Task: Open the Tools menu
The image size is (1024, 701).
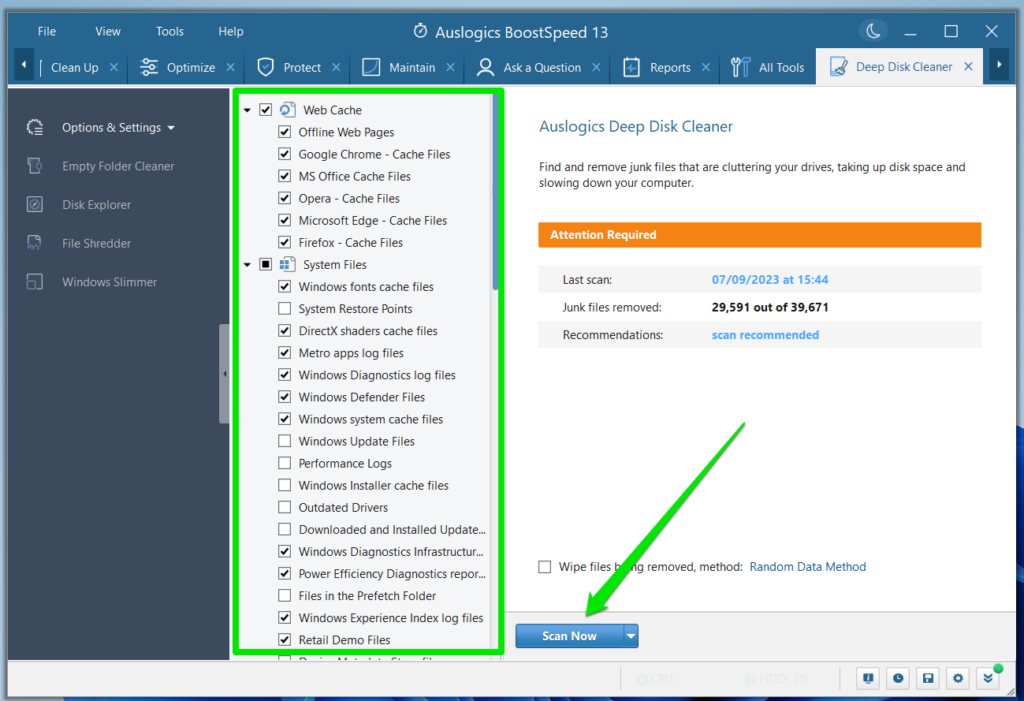Action: click(x=169, y=30)
